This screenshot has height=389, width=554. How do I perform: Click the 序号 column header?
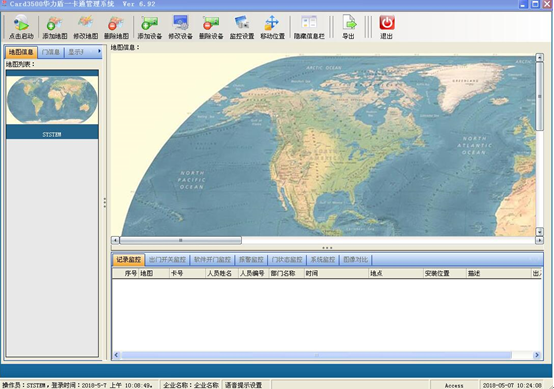point(126,273)
